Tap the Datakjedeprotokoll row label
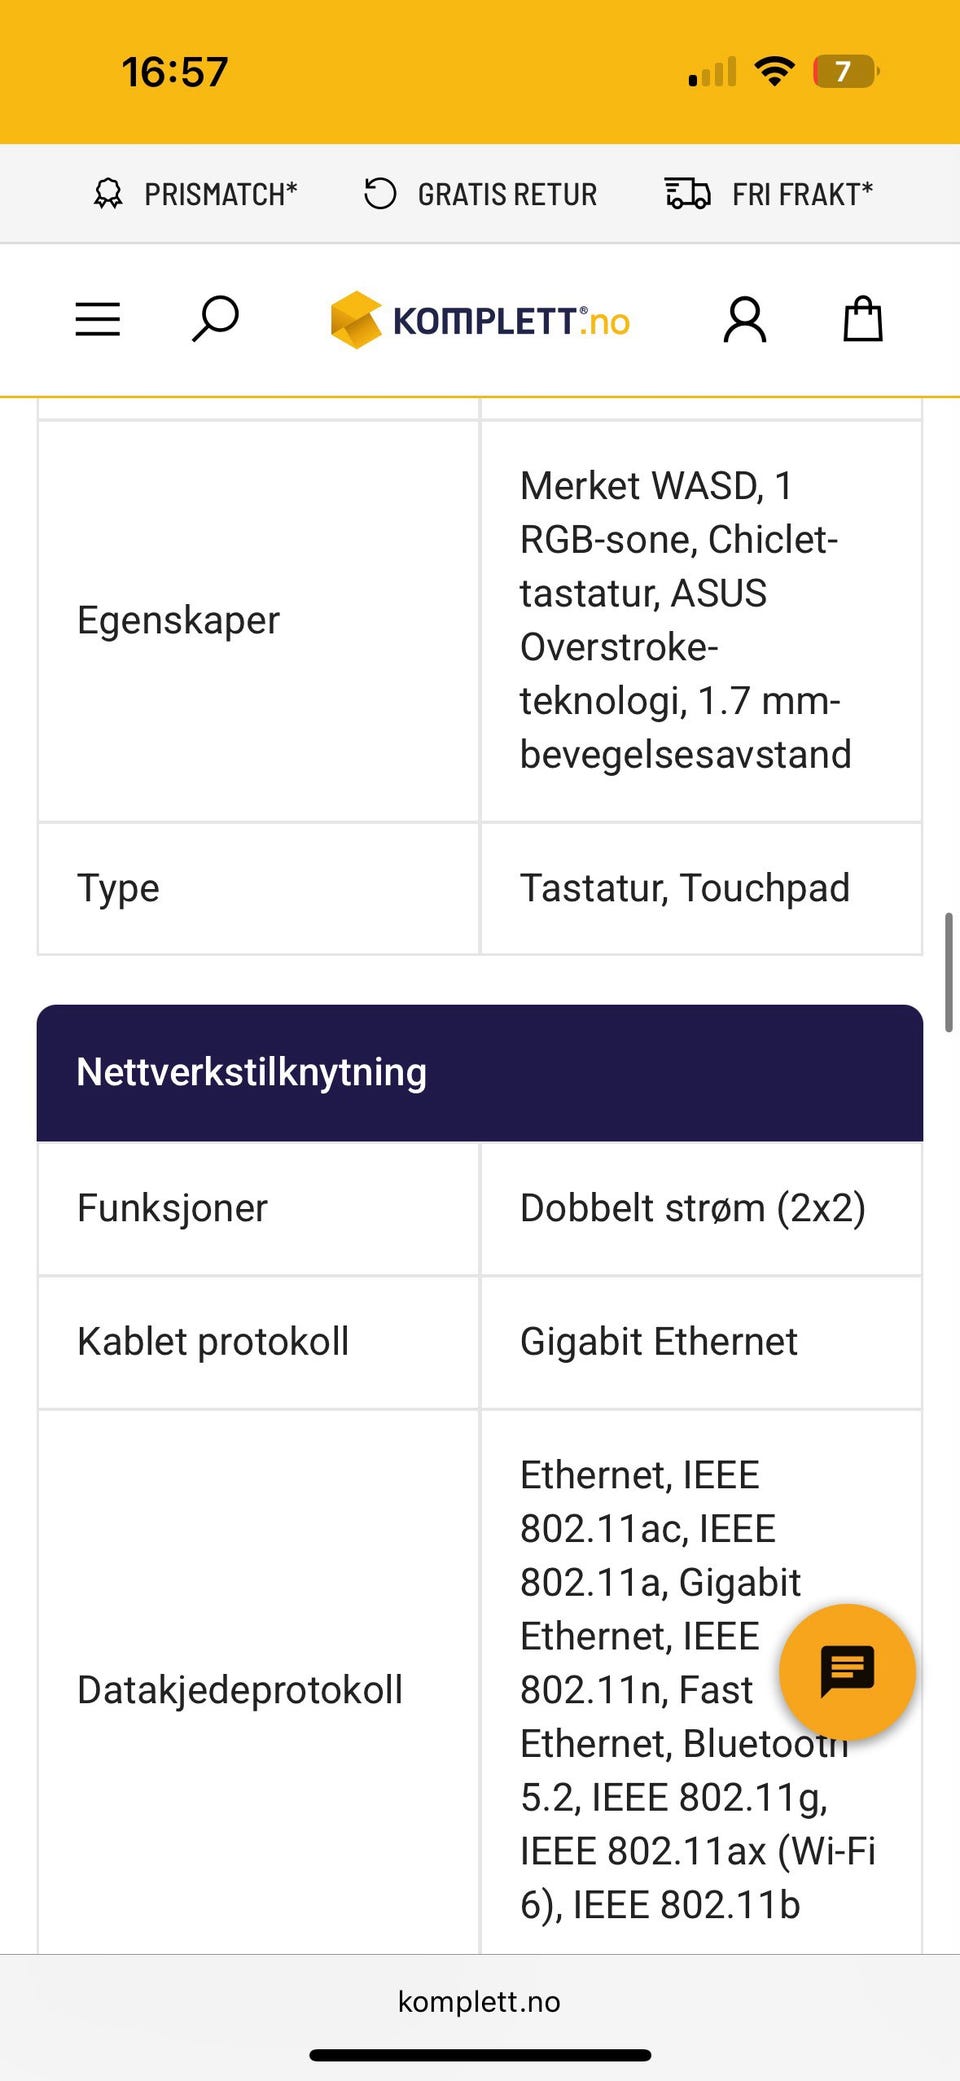This screenshot has height=2081, width=960. pyautogui.click(x=240, y=1690)
